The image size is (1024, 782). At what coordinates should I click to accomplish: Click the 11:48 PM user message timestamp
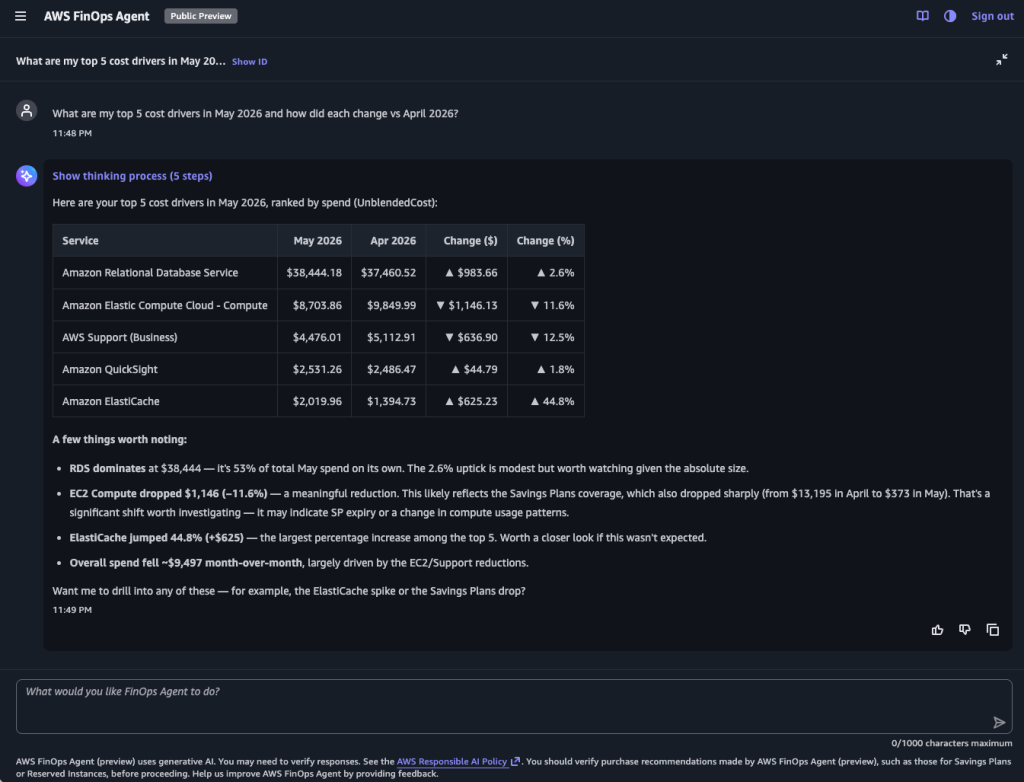pos(72,133)
